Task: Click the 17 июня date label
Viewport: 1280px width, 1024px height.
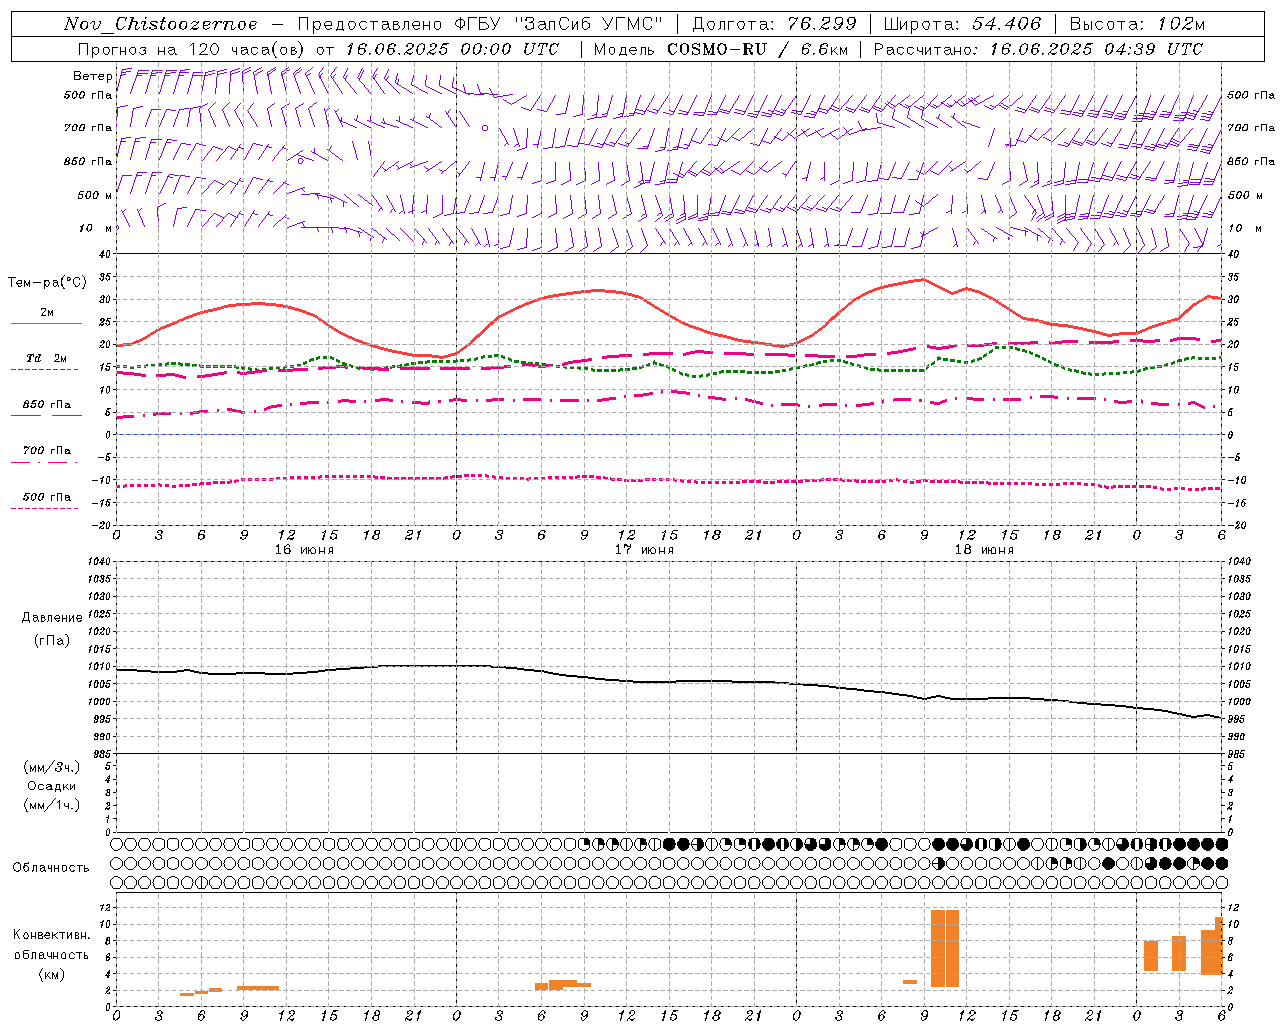Action: [644, 550]
